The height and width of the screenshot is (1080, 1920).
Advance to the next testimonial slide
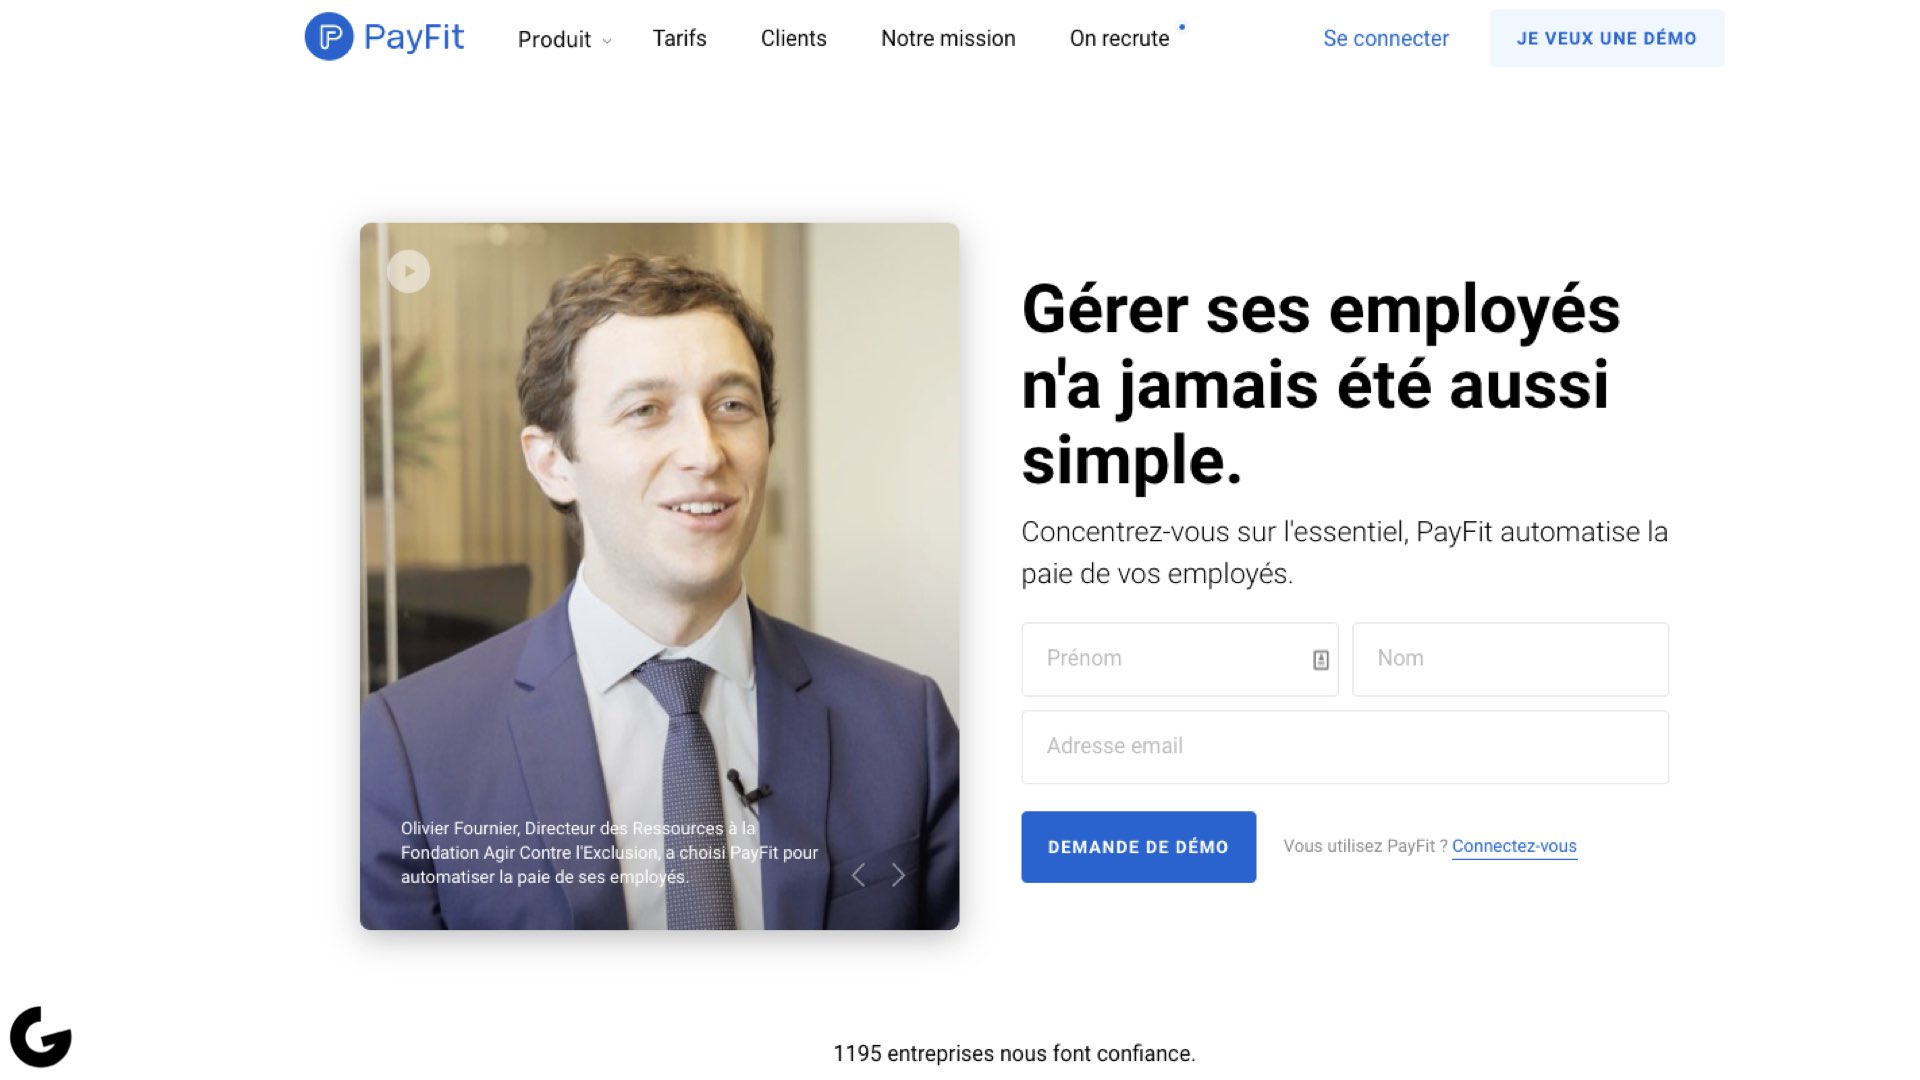point(898,875)
